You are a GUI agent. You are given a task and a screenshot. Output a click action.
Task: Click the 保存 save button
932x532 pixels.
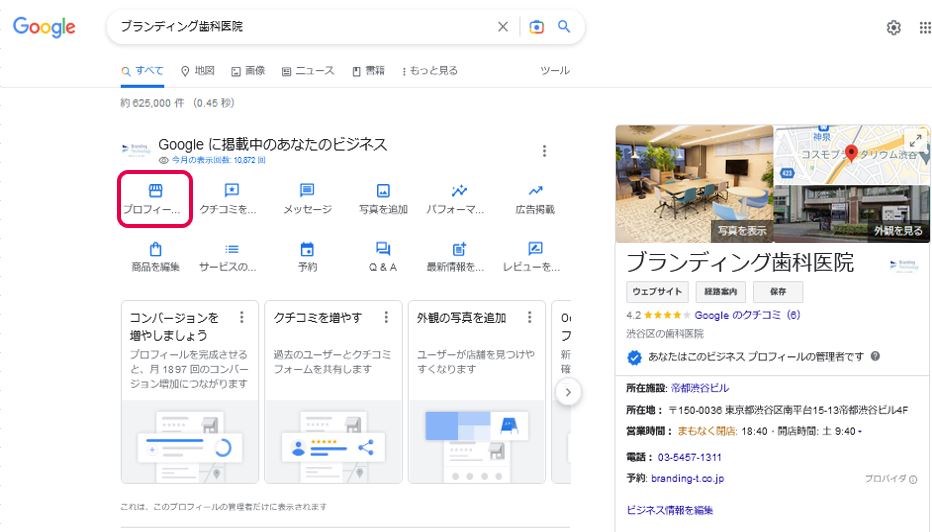click(x=778, y=292)
